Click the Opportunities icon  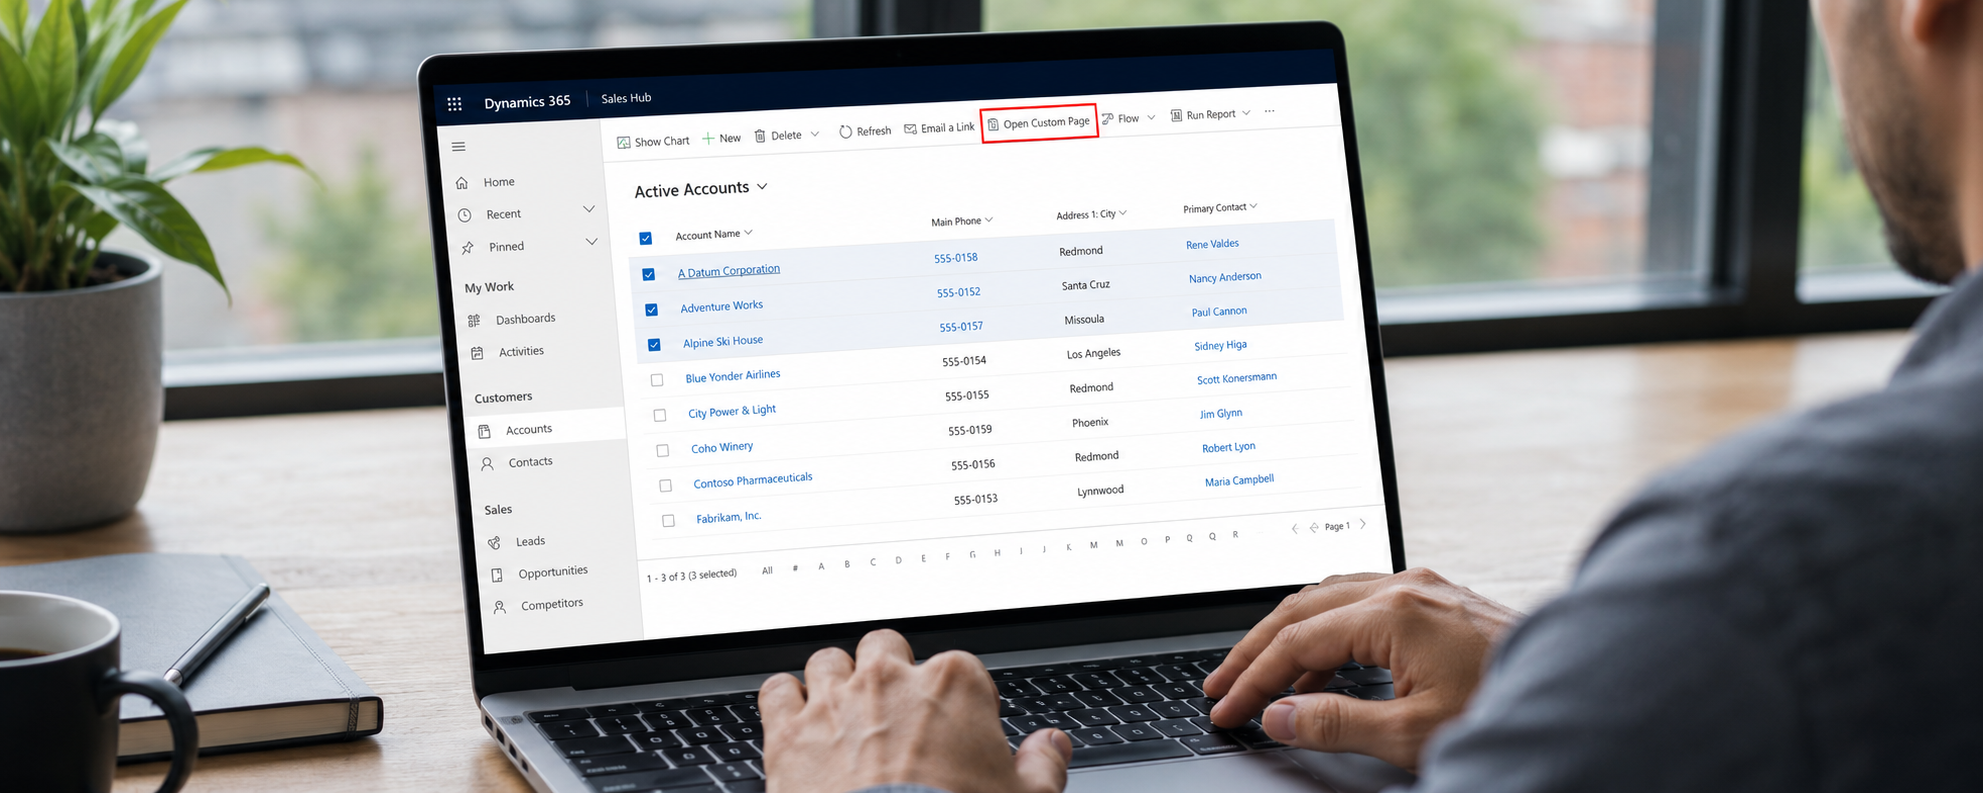497,575
